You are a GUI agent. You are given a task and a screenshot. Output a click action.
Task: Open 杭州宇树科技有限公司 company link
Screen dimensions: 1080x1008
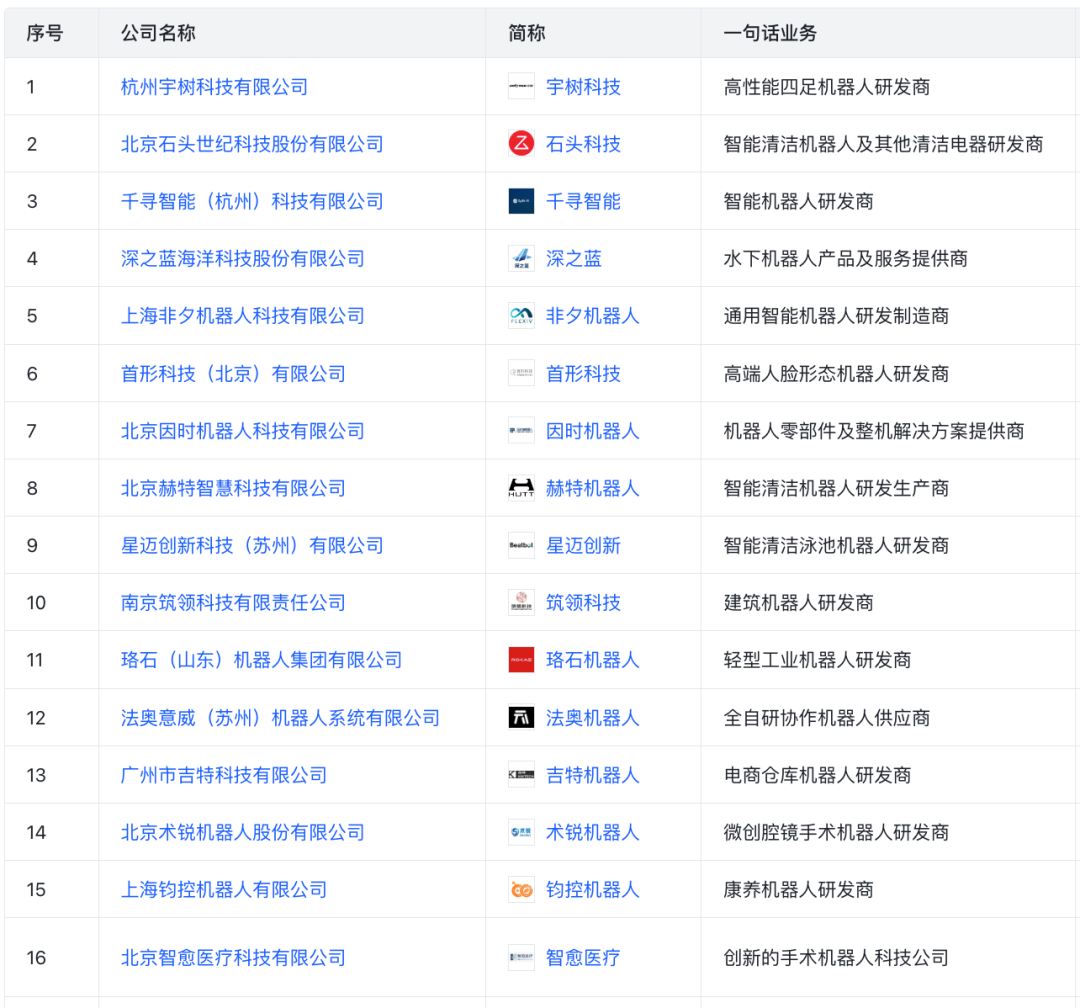pyautogui.click(x=214, y=87)
